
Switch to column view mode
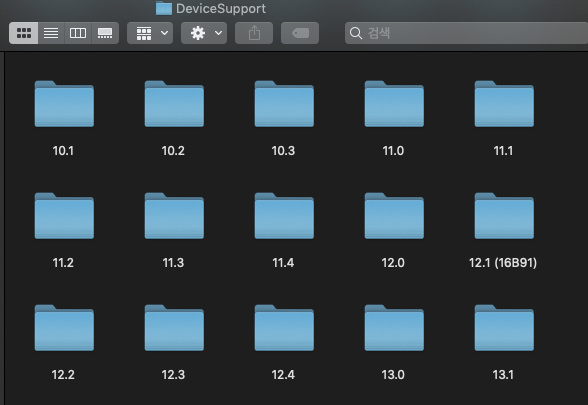click(78, 33)
